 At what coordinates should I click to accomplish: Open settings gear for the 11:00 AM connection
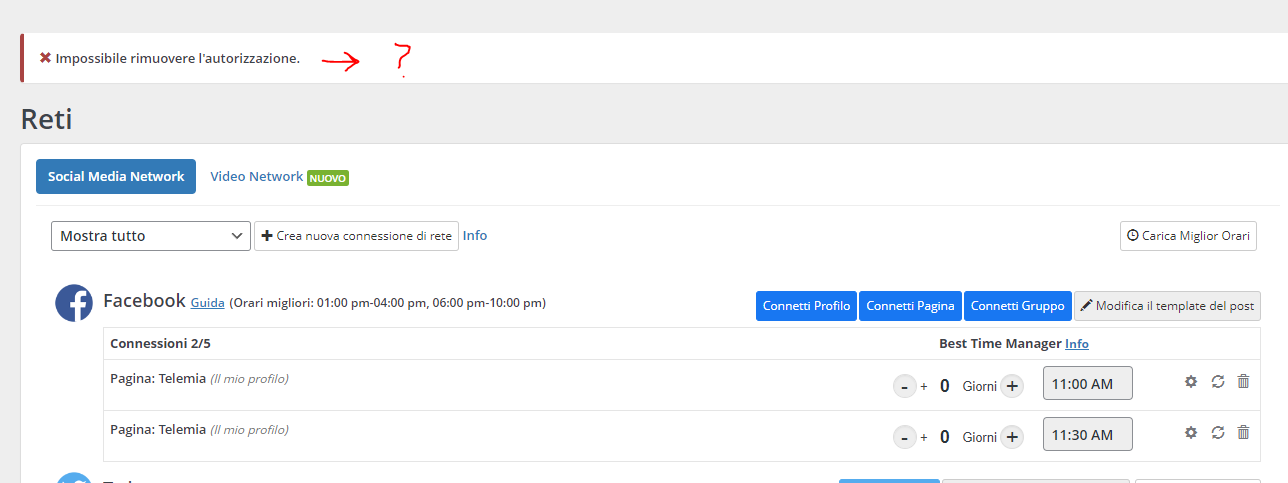[1191, 381]
